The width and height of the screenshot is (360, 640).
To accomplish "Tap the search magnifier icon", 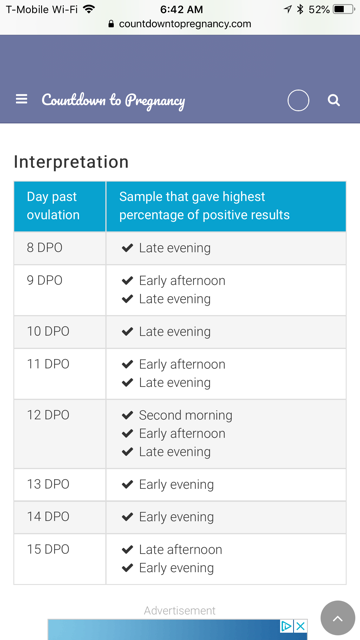I will pyautogui.click(x=334, y=100).
